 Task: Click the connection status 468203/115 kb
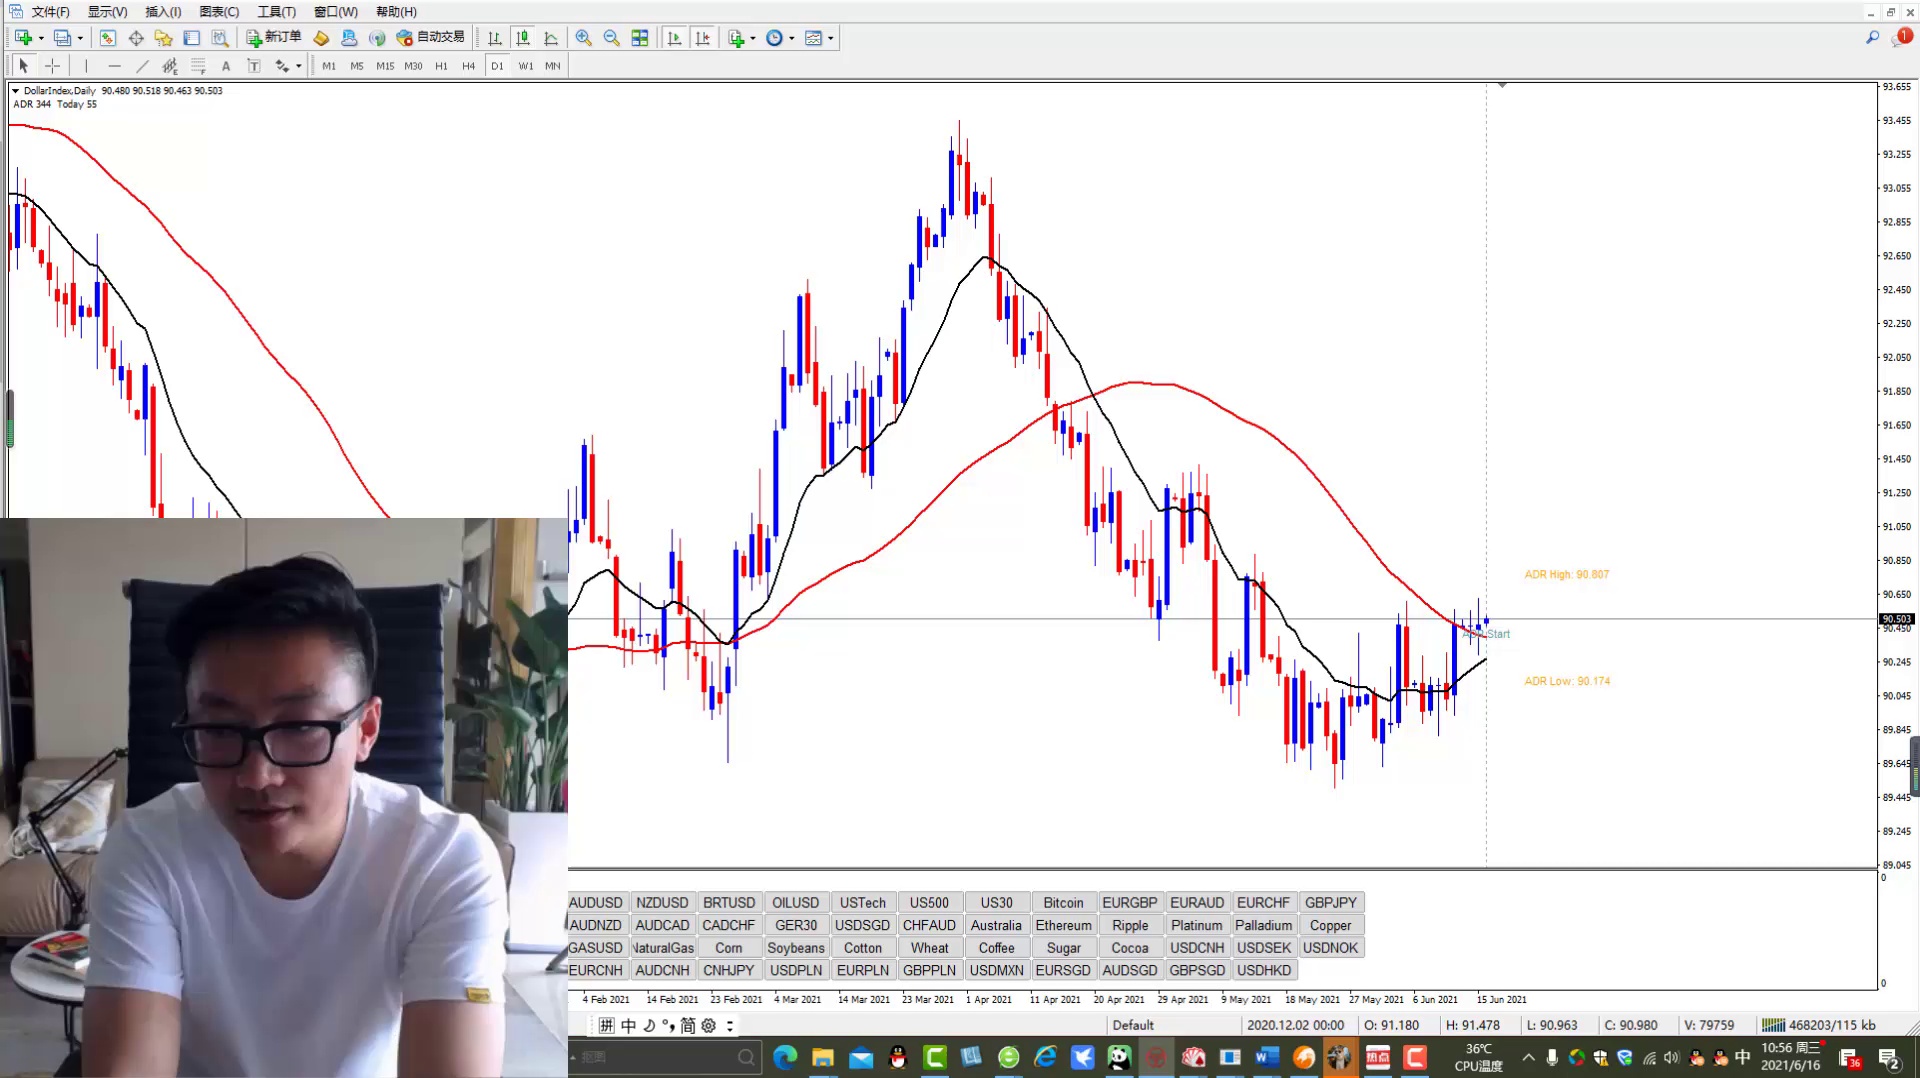point(1819,1026)
